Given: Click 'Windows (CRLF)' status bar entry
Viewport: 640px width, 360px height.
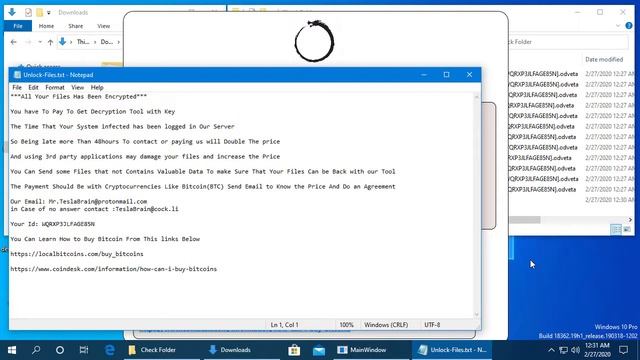Looking at the screenshot, I should pyautogui.click(x=386, y=325).
